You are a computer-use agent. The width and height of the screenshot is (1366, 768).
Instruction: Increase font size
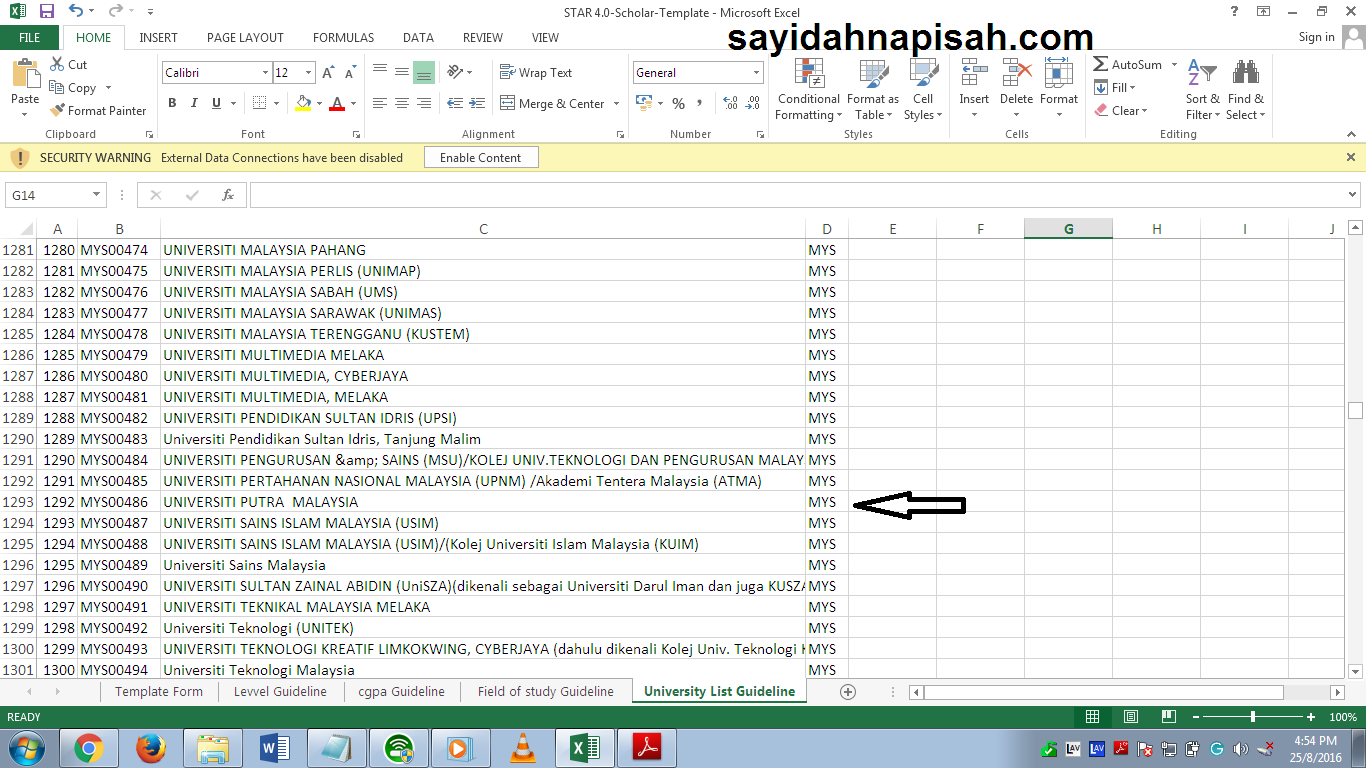pos(329,72)
